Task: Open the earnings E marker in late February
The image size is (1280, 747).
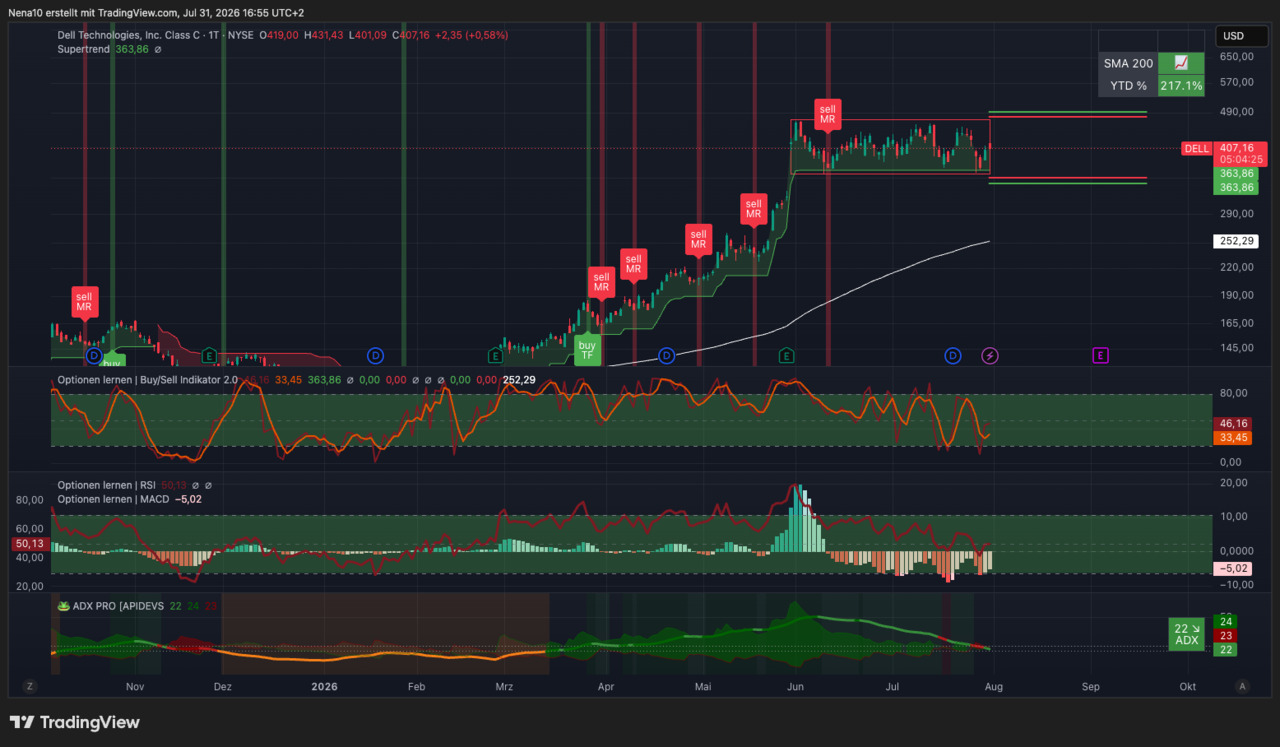Action: 494,355
